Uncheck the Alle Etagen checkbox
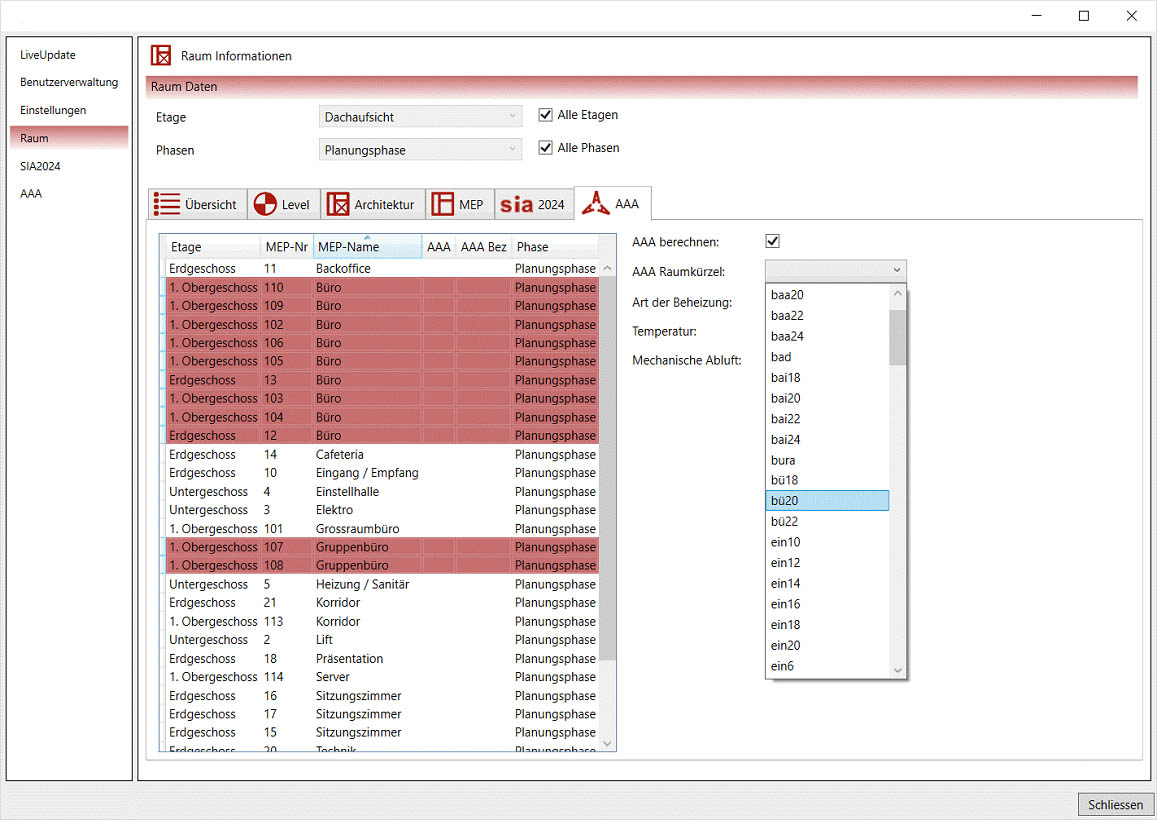 (546, 115)
